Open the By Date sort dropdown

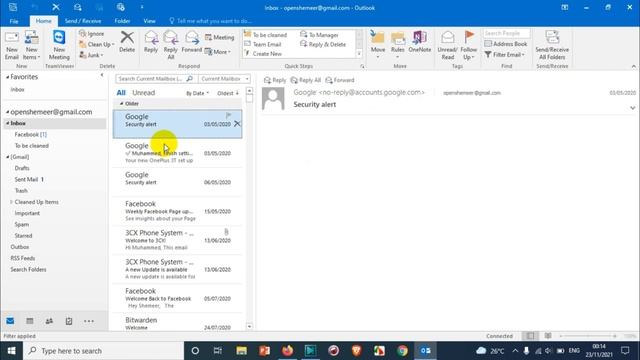pos(198,93)
